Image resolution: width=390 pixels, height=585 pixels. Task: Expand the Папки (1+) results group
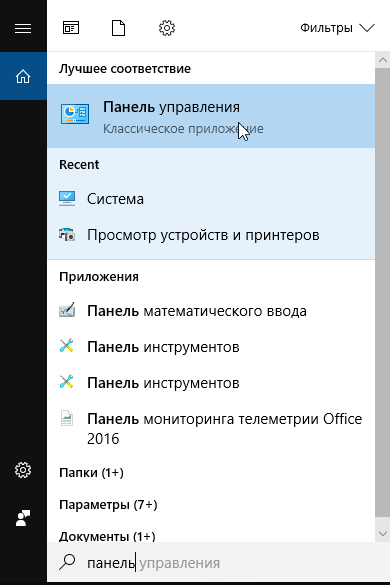point(91,473)
